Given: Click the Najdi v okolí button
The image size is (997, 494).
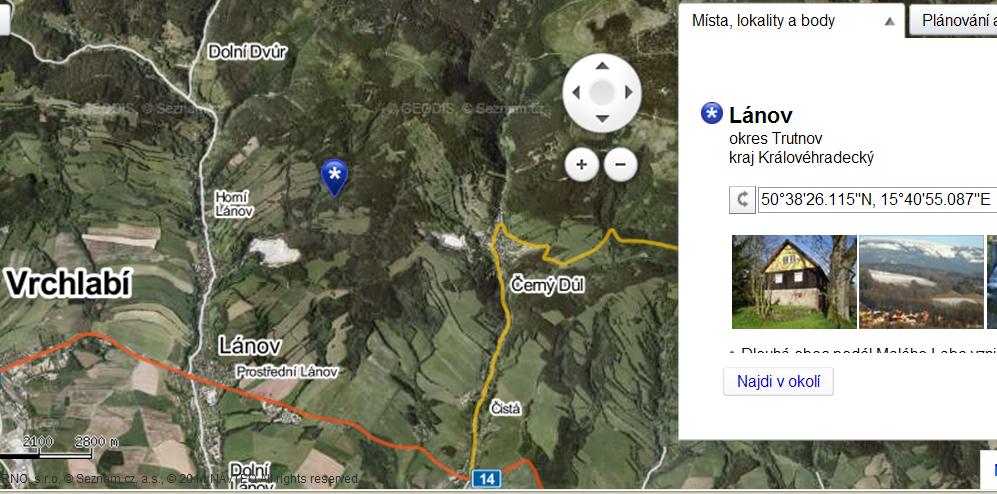Looking at the screenshot, I should tap(778, 381).
